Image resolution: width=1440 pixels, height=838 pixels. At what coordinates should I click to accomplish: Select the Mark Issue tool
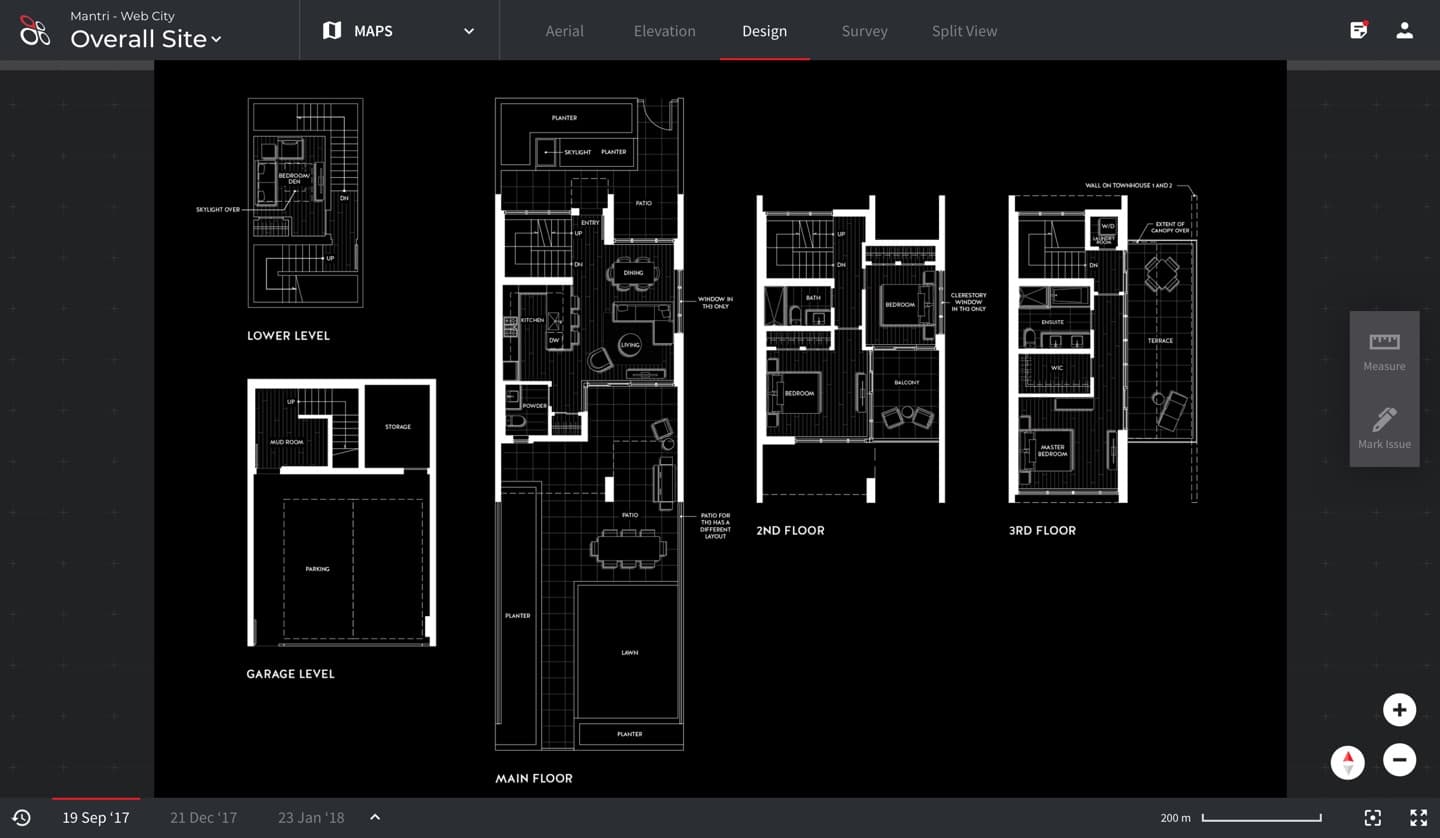[x=1385, y=428]
